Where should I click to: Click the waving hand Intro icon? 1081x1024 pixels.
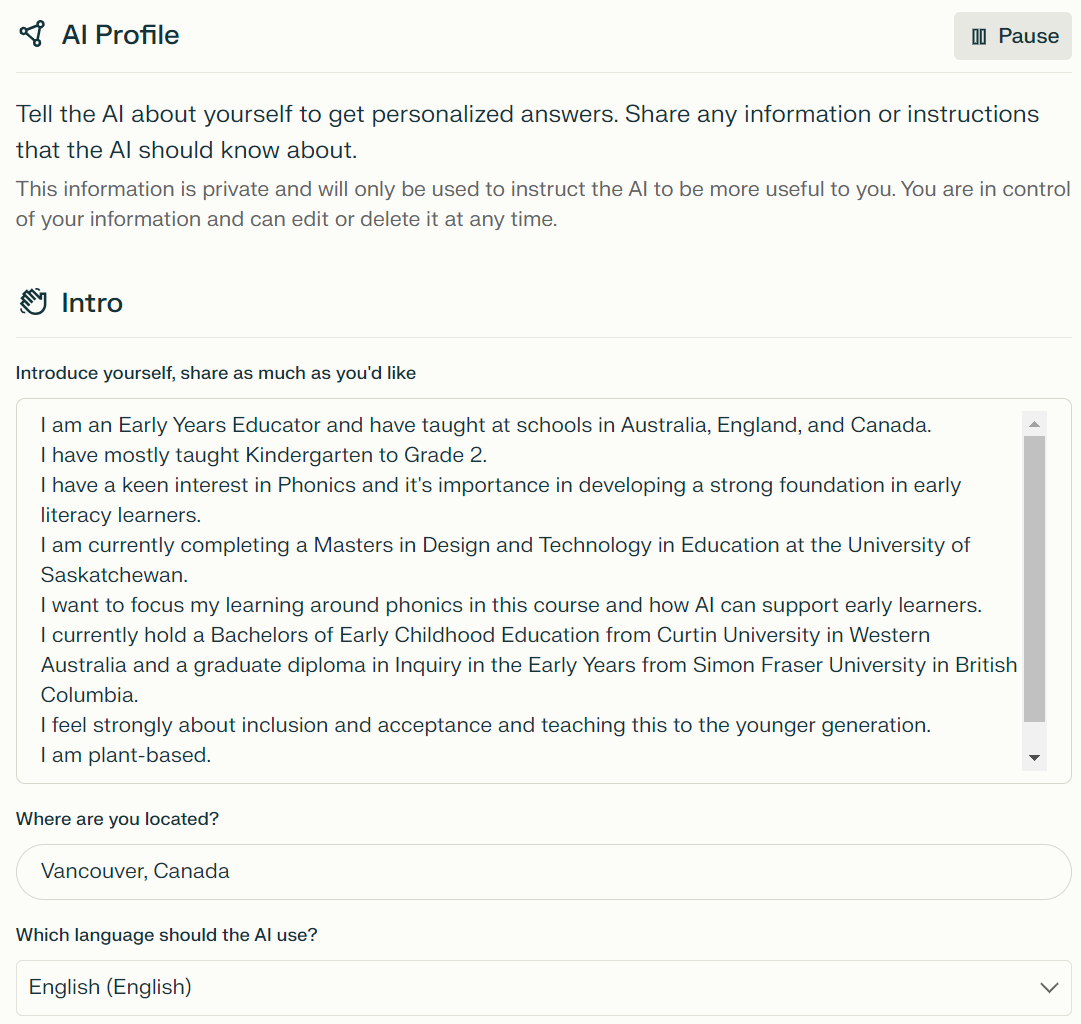point(32,302)
